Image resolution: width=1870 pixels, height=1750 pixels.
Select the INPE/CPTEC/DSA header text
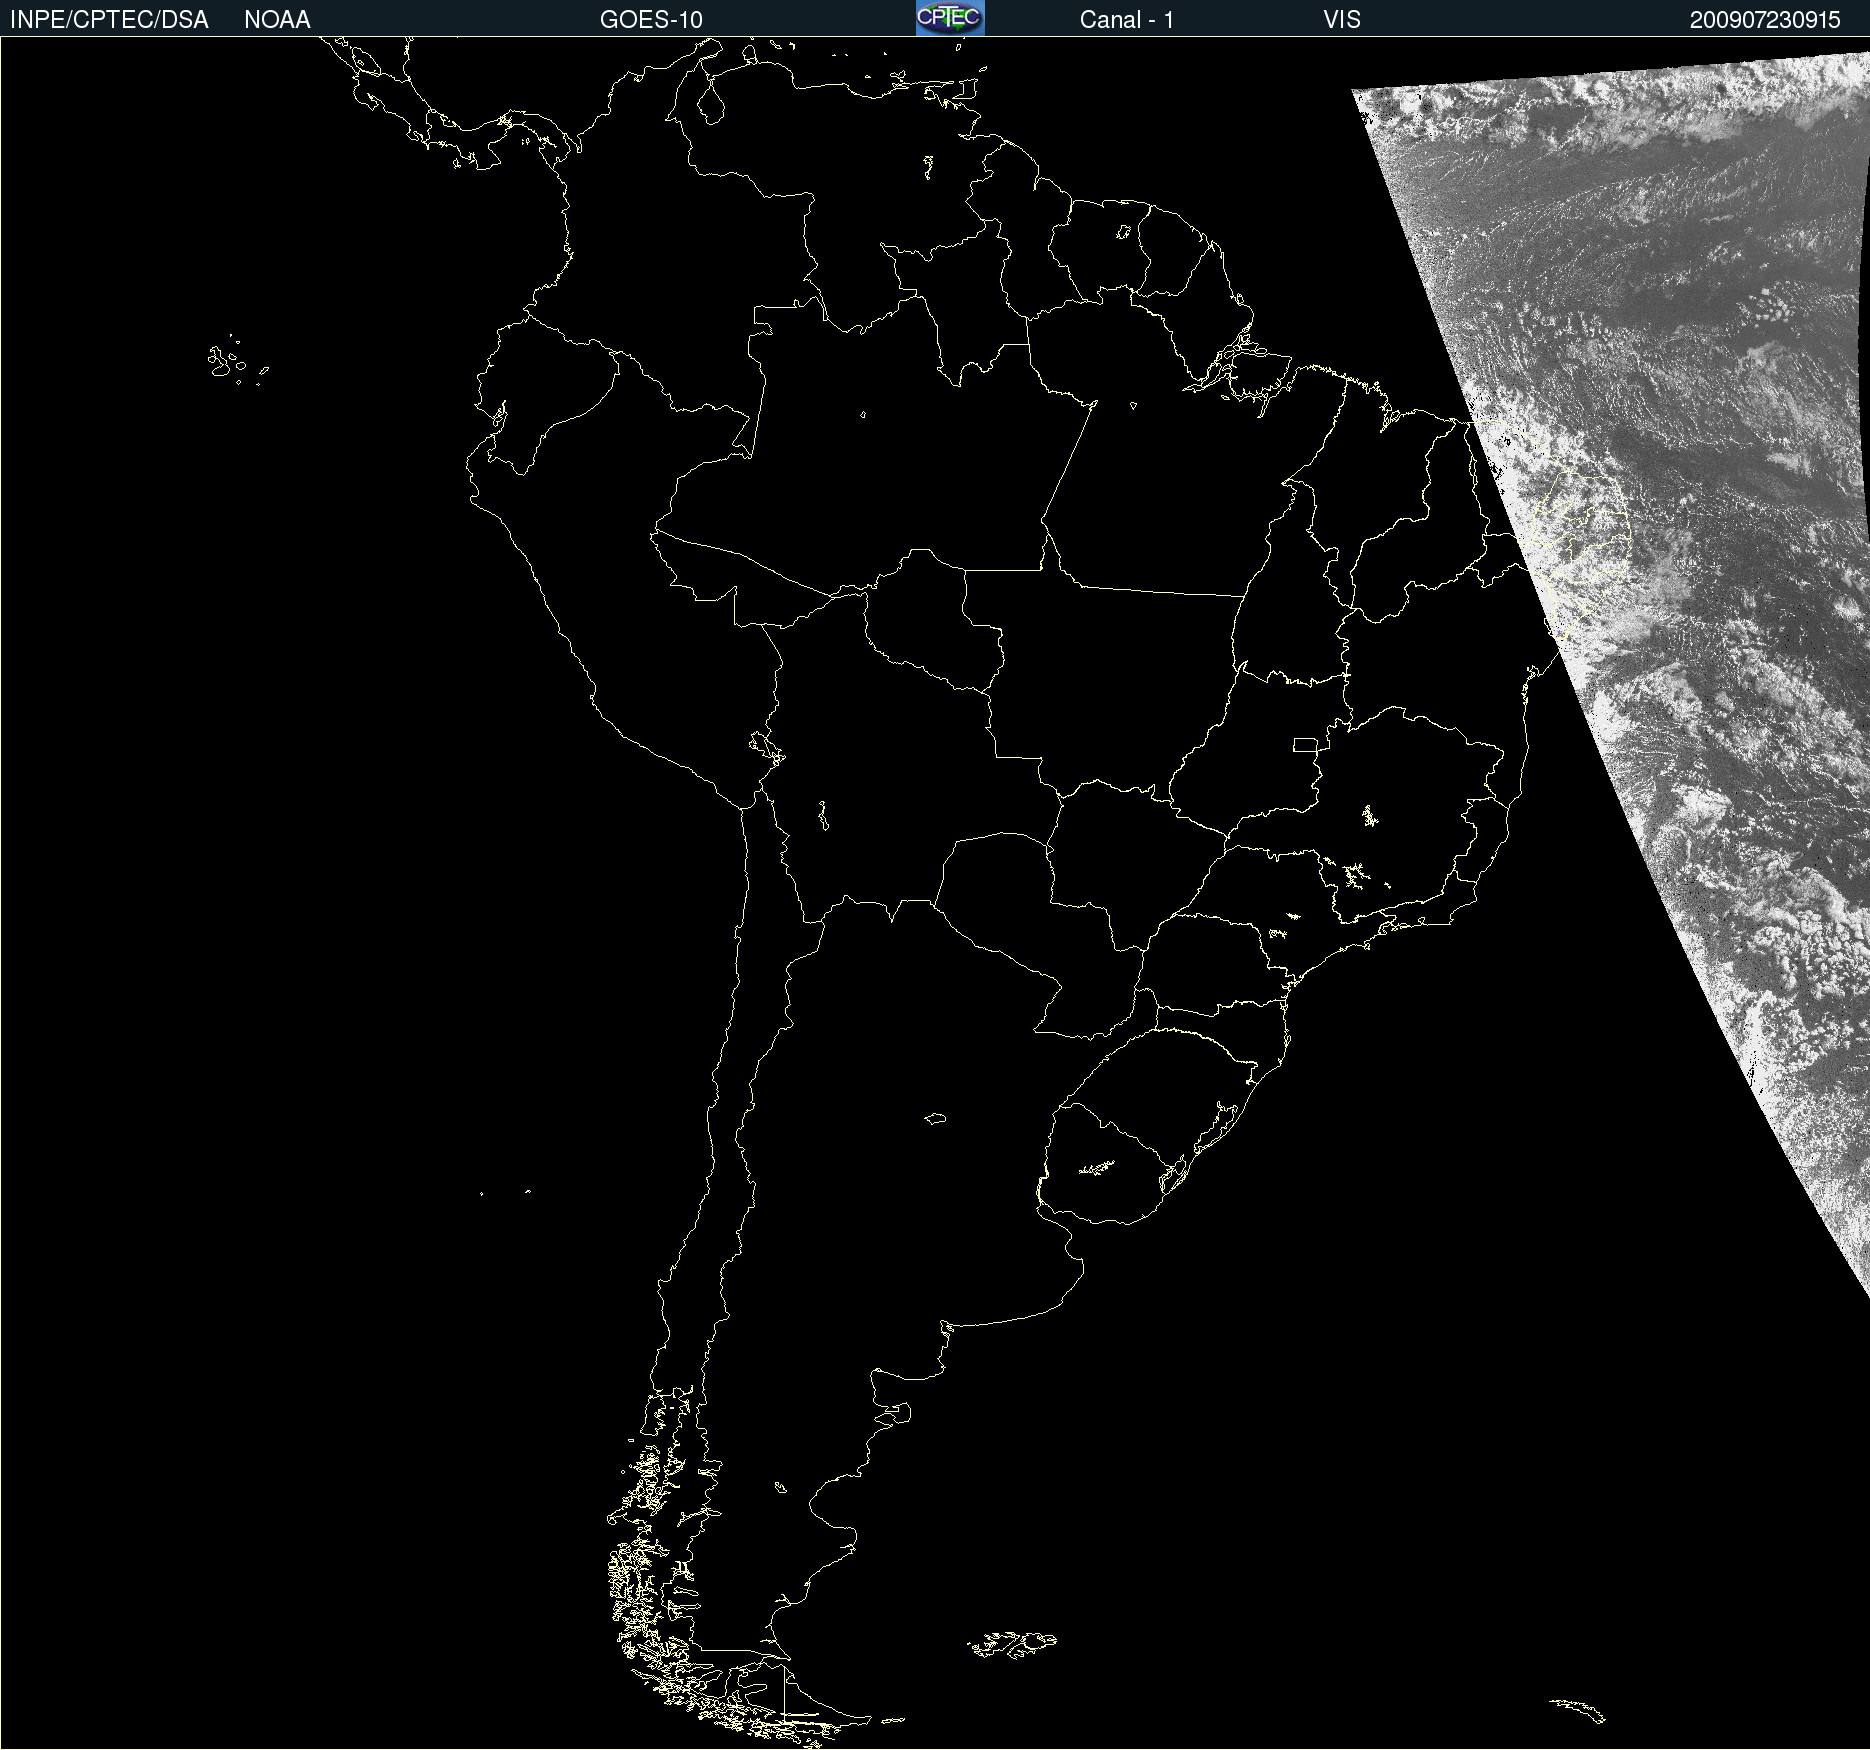[109, 20]
